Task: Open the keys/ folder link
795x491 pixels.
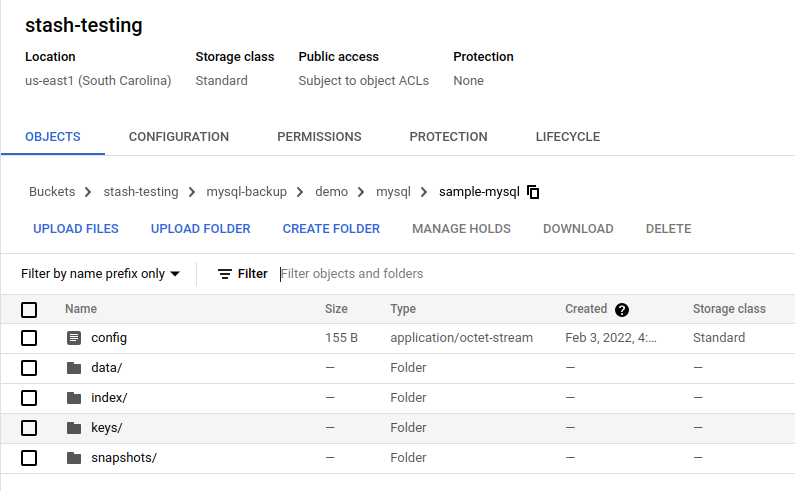Action: pos(106,428)
